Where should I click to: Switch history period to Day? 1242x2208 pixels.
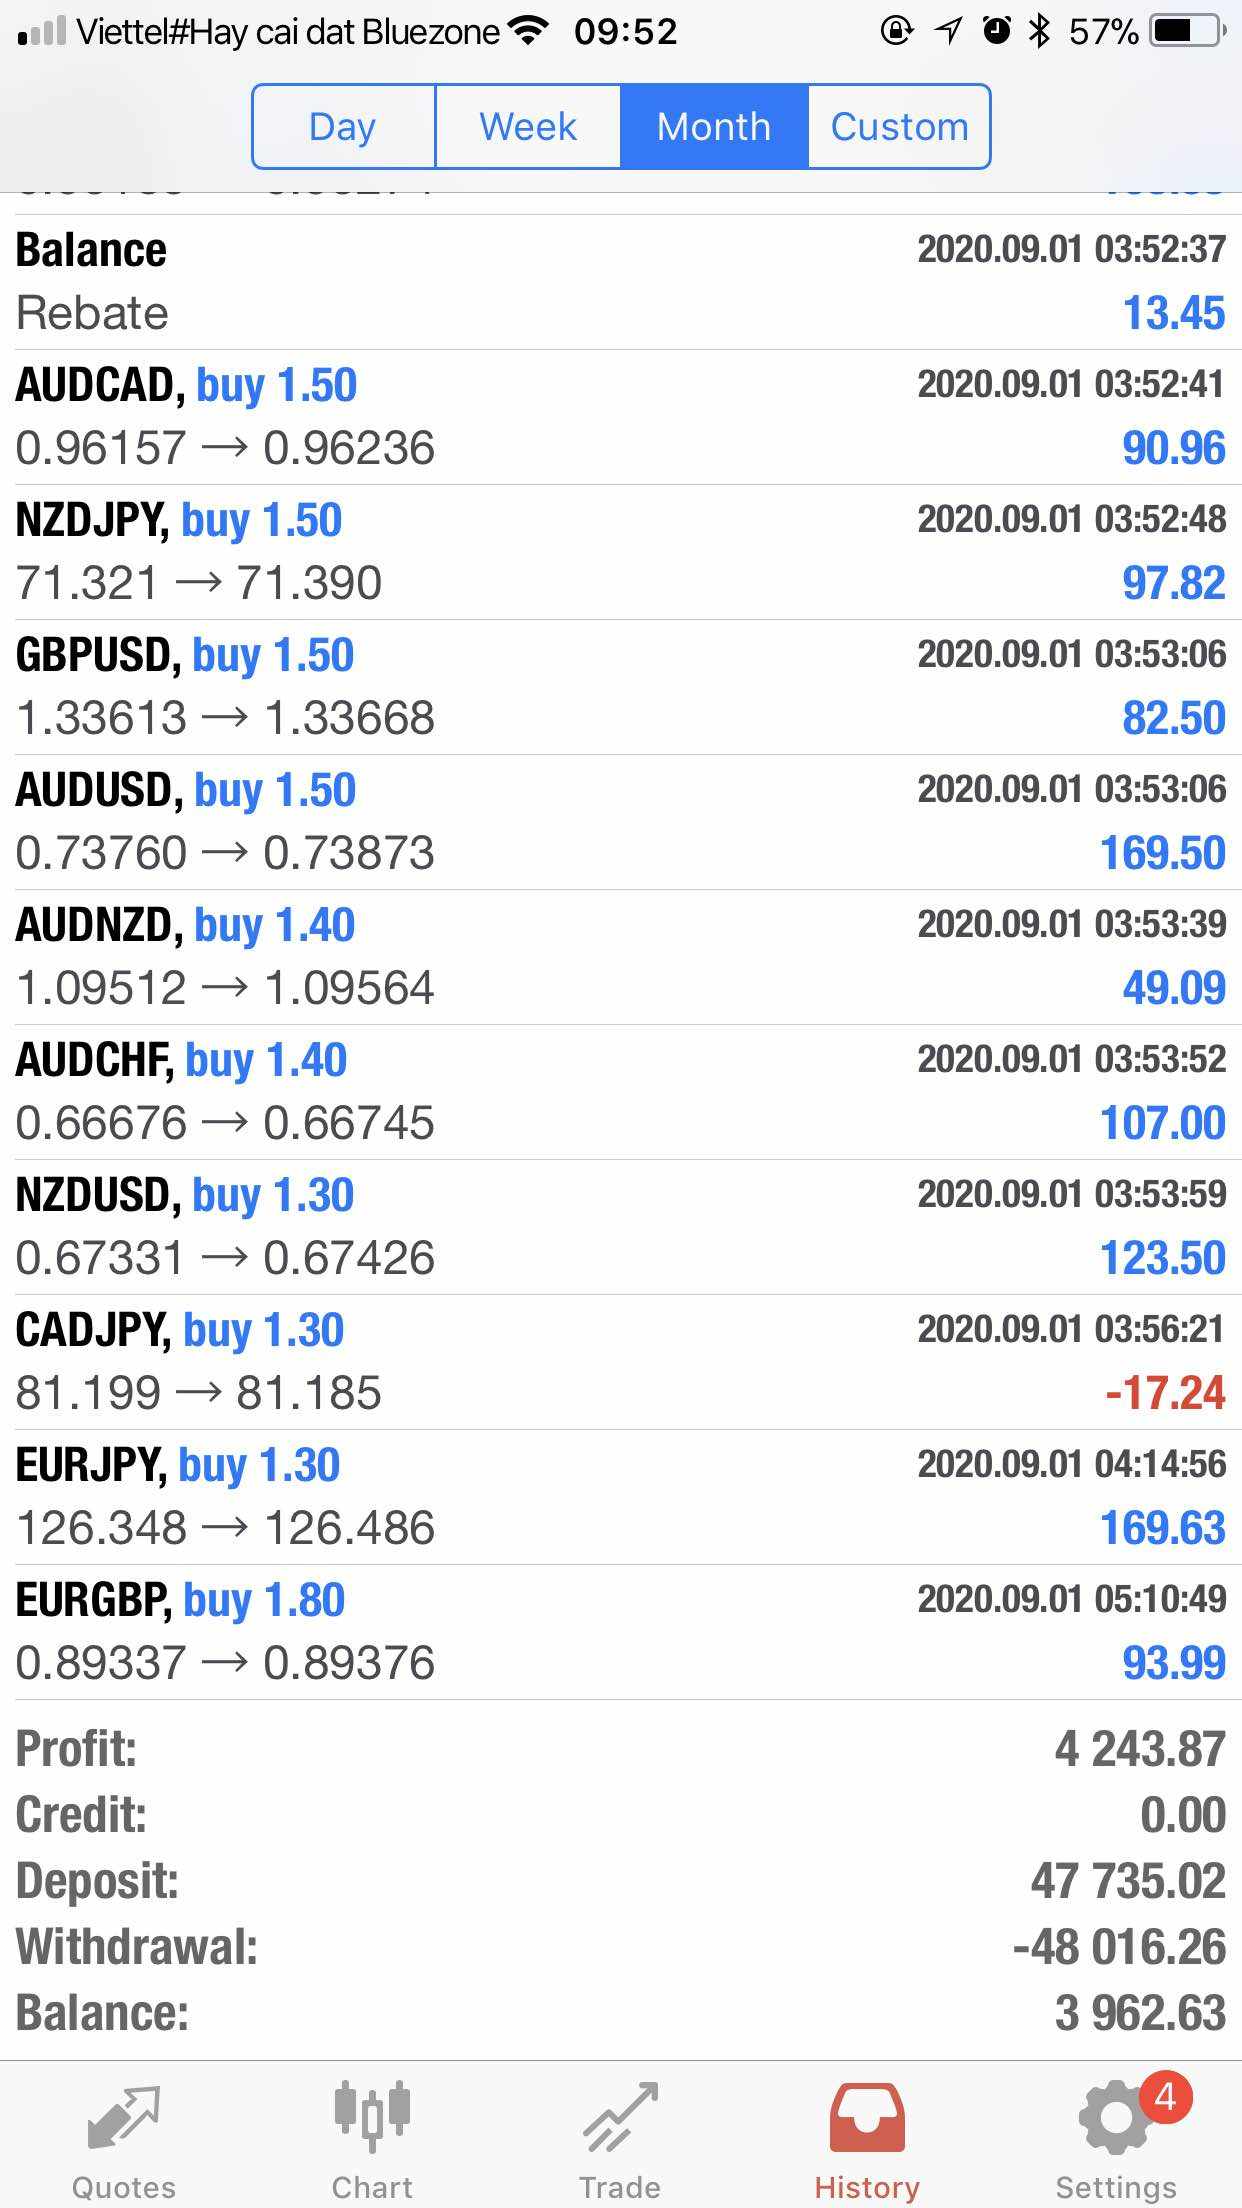point(343,127)
